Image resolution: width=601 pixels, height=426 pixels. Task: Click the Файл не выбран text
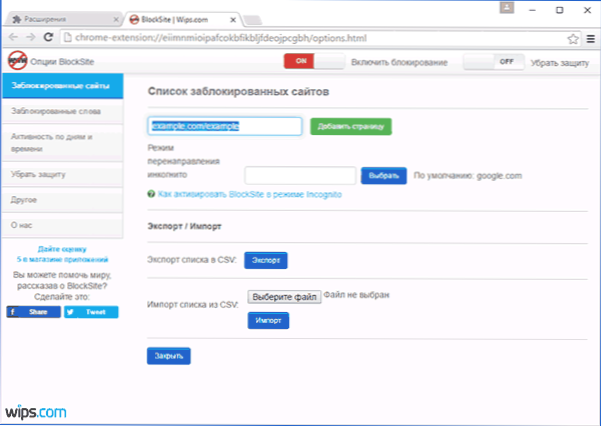356,295
